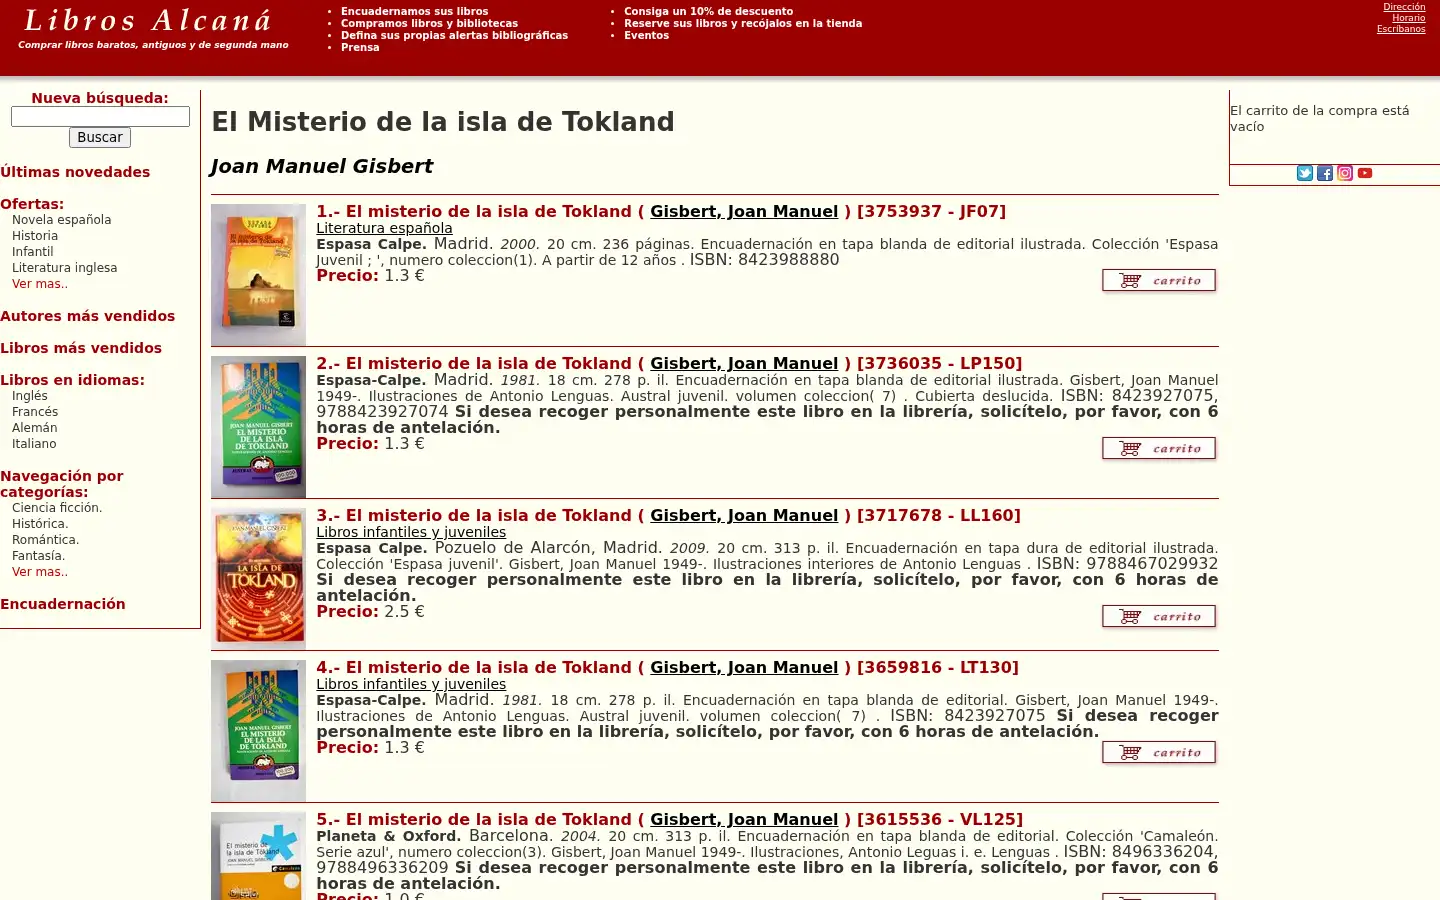Click the Buscar search button

[100, 137]
